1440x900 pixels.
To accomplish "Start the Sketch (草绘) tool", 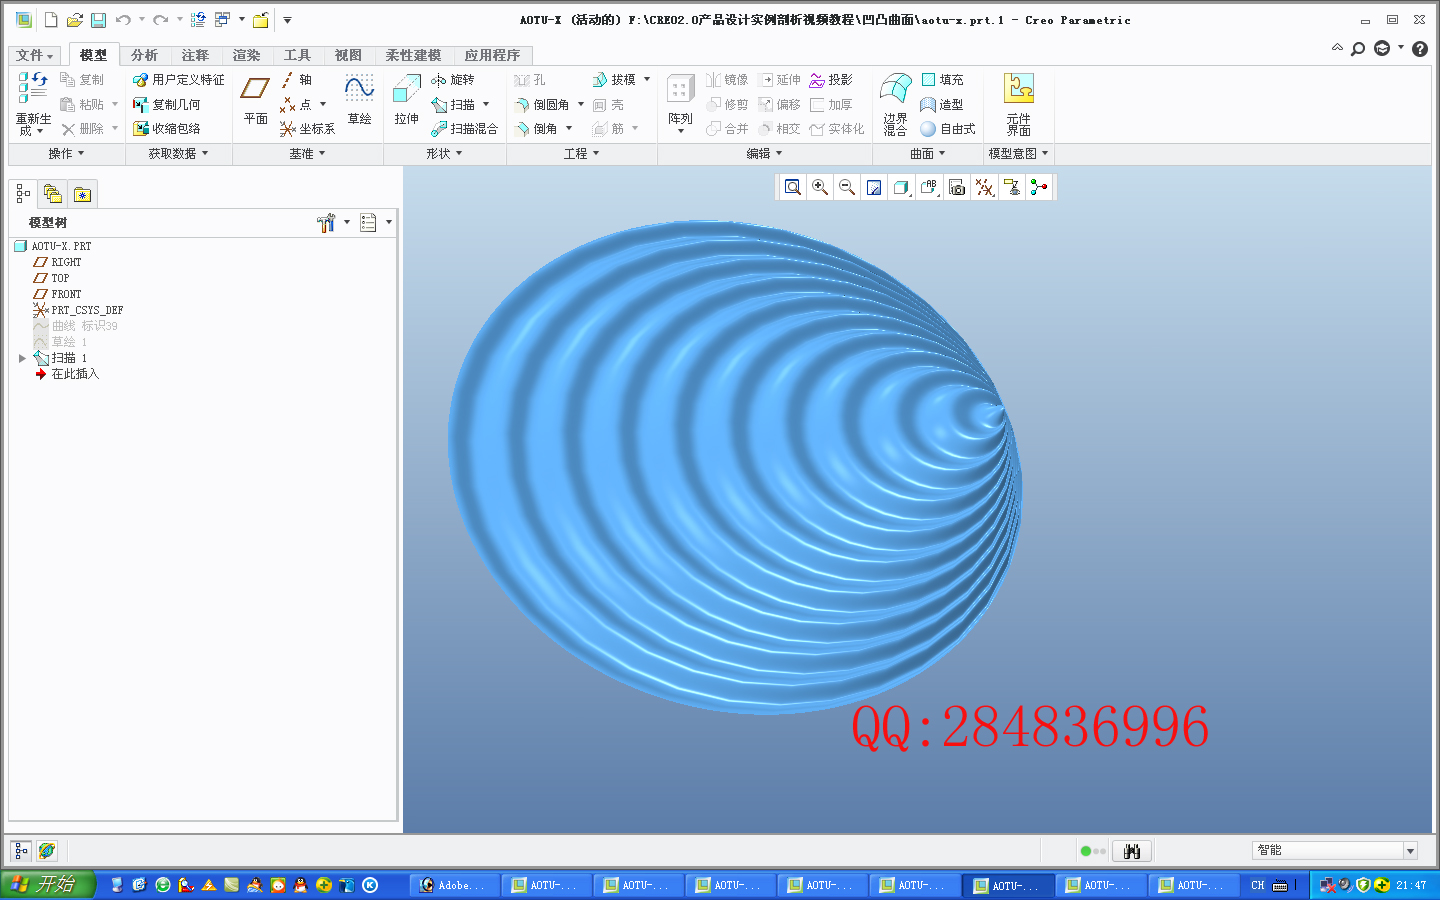I will [359, 100].
